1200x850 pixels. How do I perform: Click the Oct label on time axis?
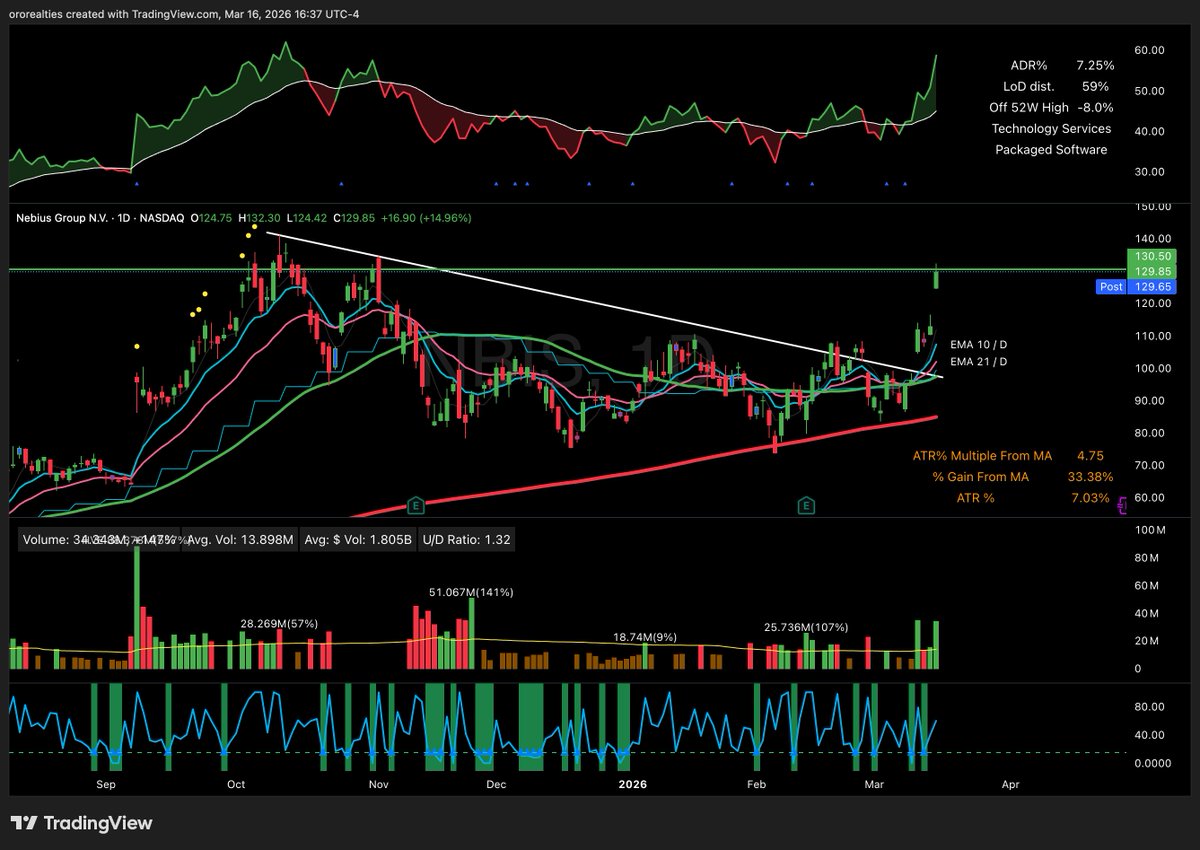click(236, 785)
